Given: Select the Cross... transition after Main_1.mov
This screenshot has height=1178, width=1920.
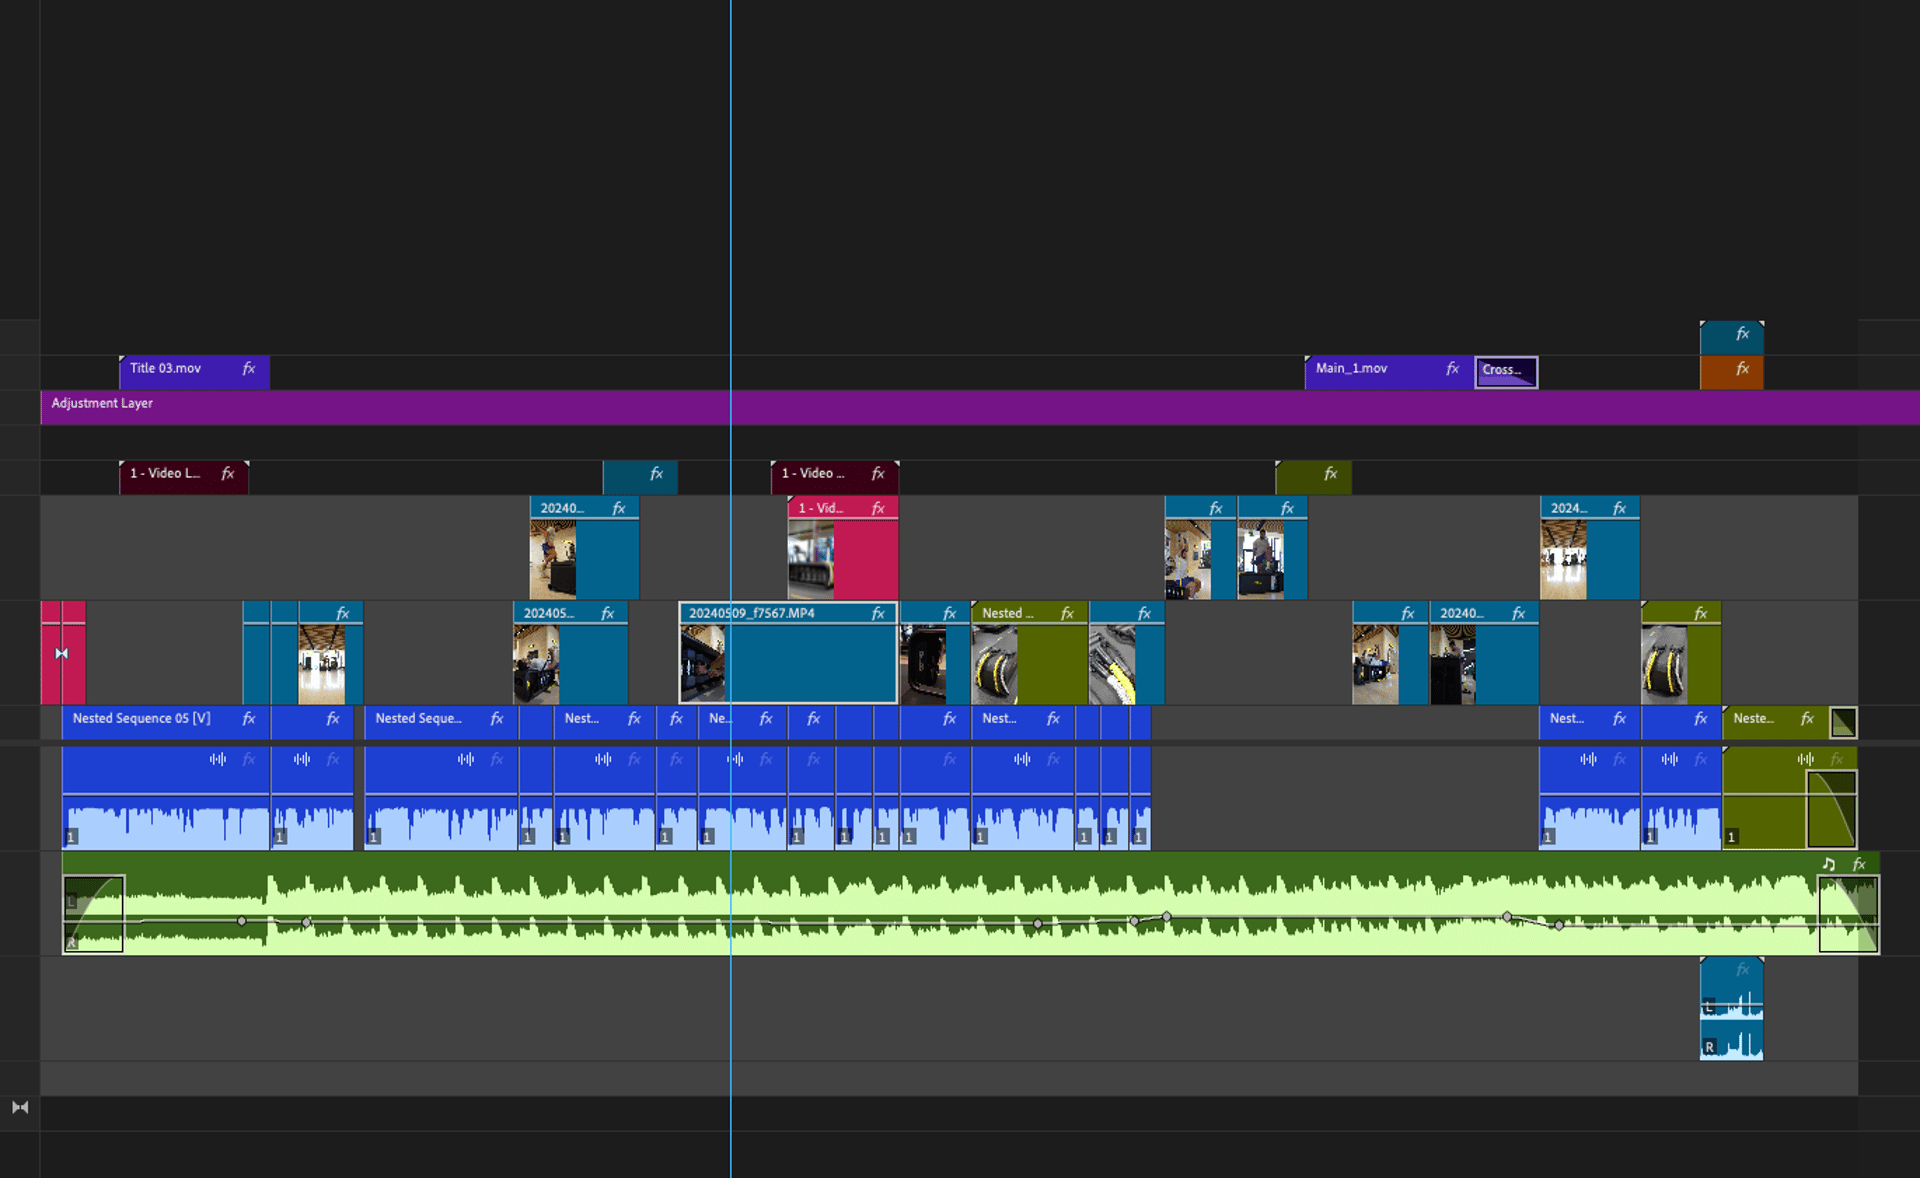Looking at the screenshot, I should pyautogui.click(x=1506, y=371).
